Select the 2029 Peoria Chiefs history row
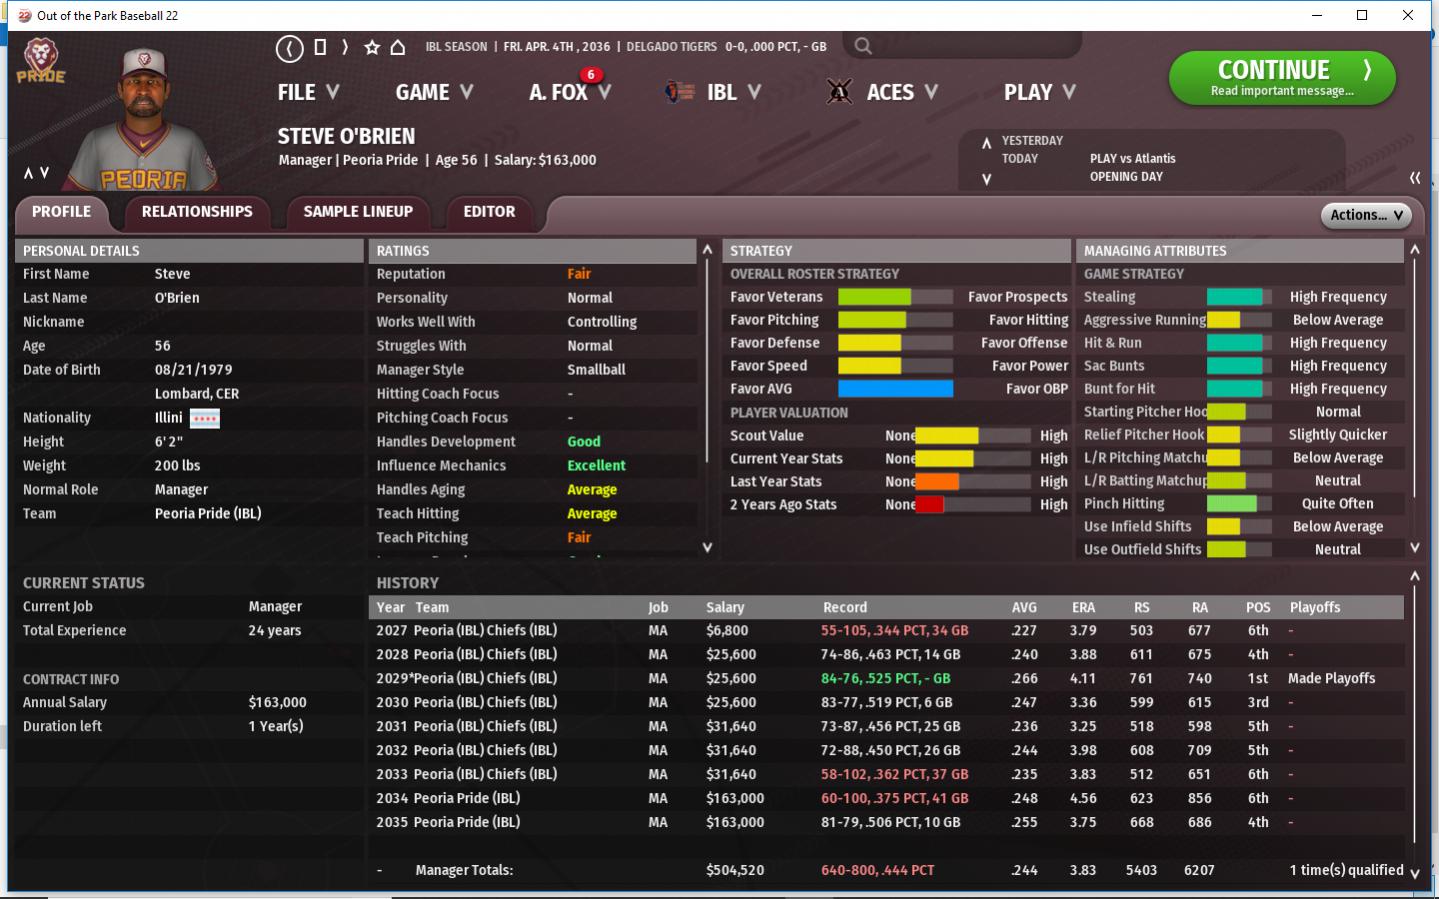This screenshot has height=899, width=1439. [886, 678]
